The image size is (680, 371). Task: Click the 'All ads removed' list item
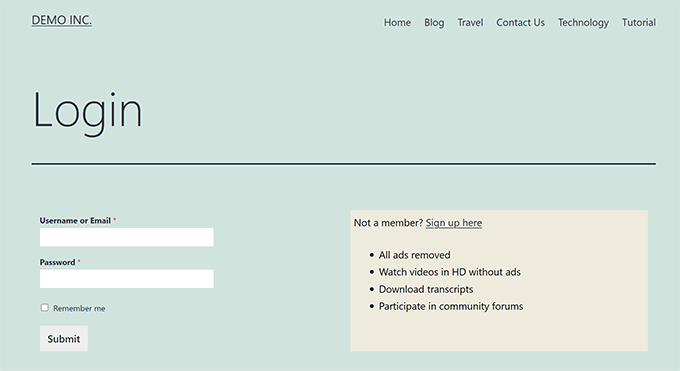[415, 255]
